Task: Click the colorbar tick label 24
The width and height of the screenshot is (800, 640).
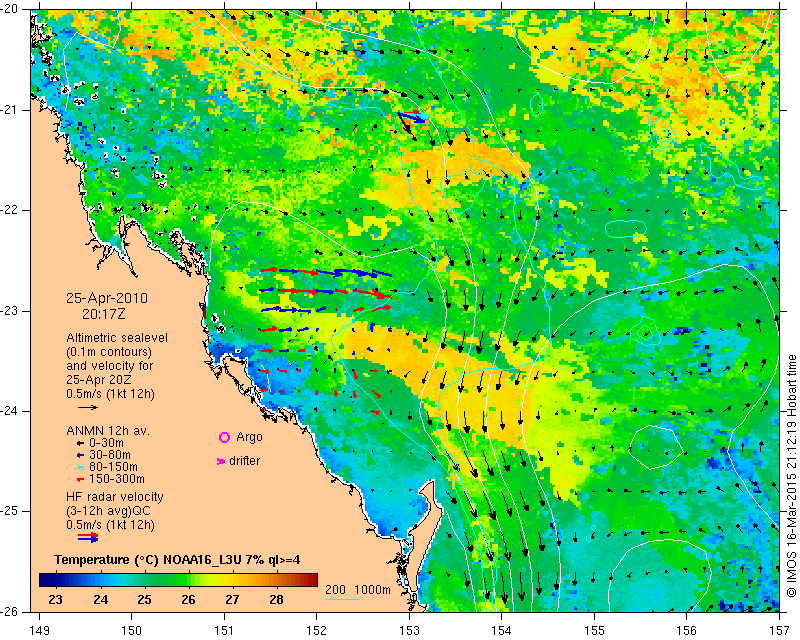Action: pyautogui.click(x=101, y=599)
